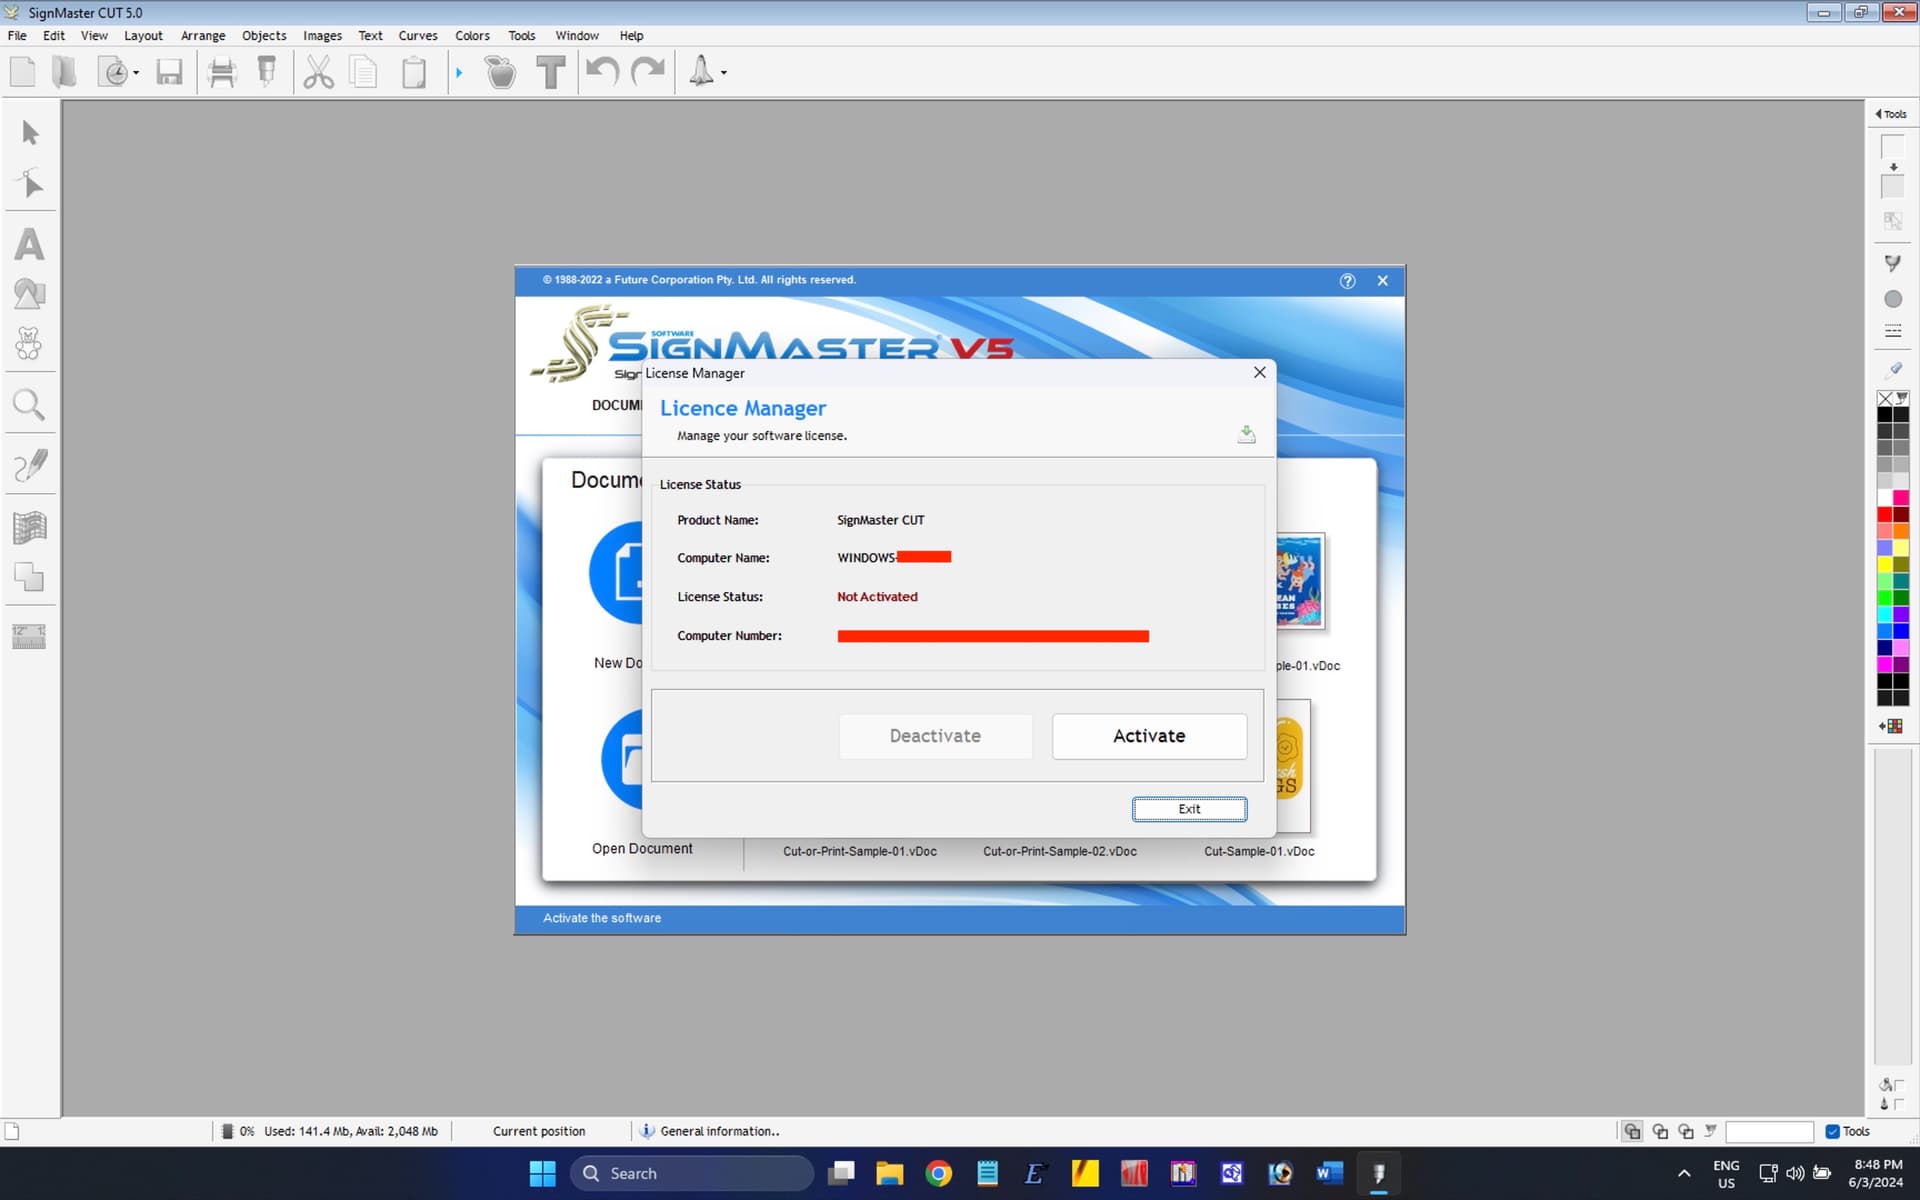Image resolution: width=1920 pixels, height=1200 pixels.
Task: Click the vinyl cutter plotter icon
Action: click(267, 72)
